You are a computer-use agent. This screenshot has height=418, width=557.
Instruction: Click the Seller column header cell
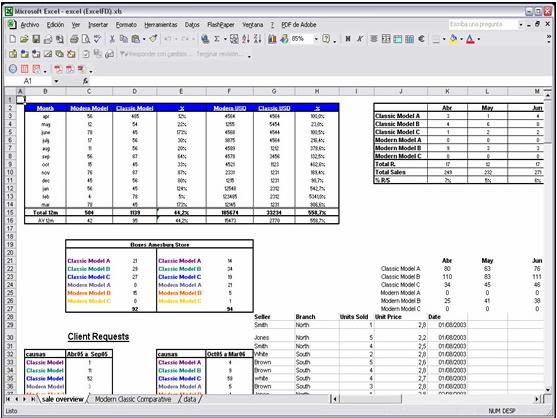coord(274,316)
